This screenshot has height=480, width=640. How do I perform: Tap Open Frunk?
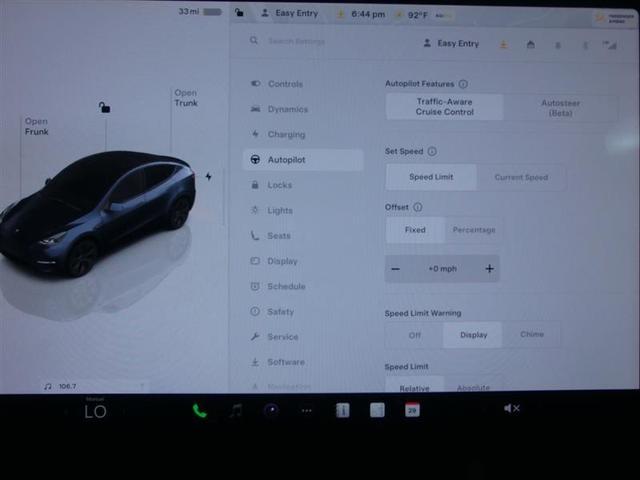36,127
